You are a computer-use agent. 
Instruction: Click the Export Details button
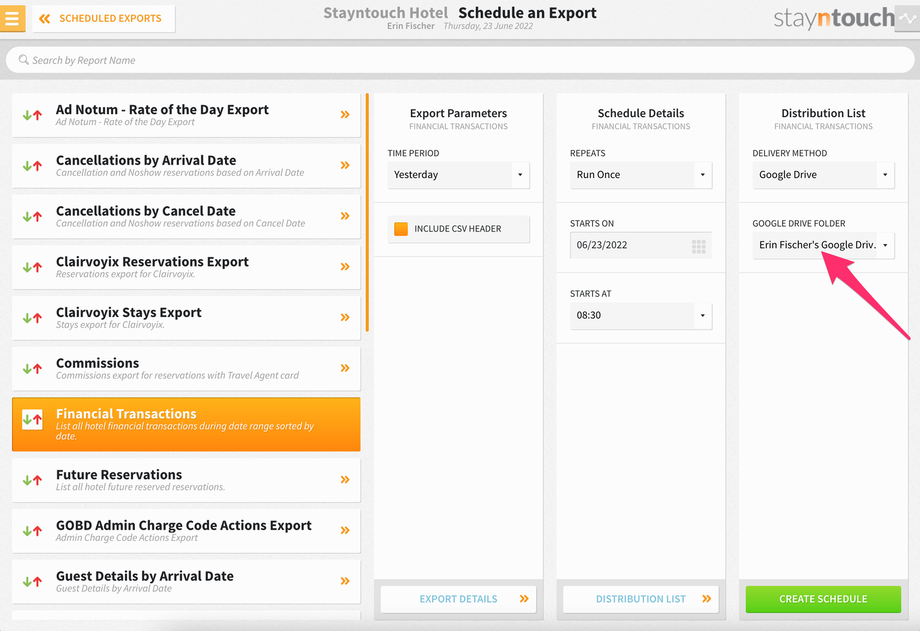tap(458, 599)
